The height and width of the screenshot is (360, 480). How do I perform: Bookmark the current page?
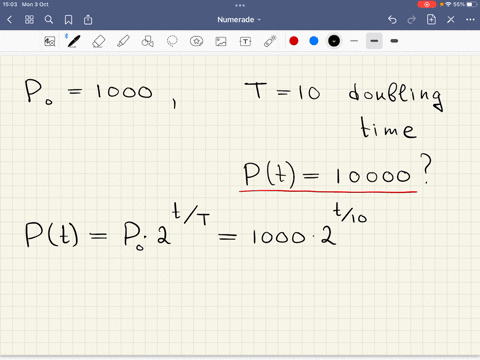click(x=68, y=20)
